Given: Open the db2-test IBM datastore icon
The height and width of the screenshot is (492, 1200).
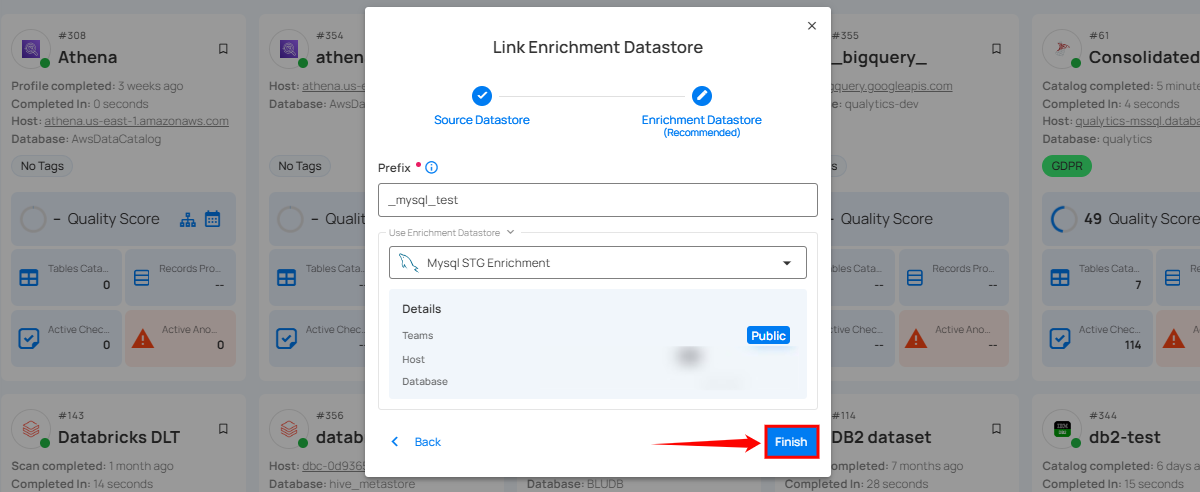Looking at the screenshot, I should [1062, 428].
